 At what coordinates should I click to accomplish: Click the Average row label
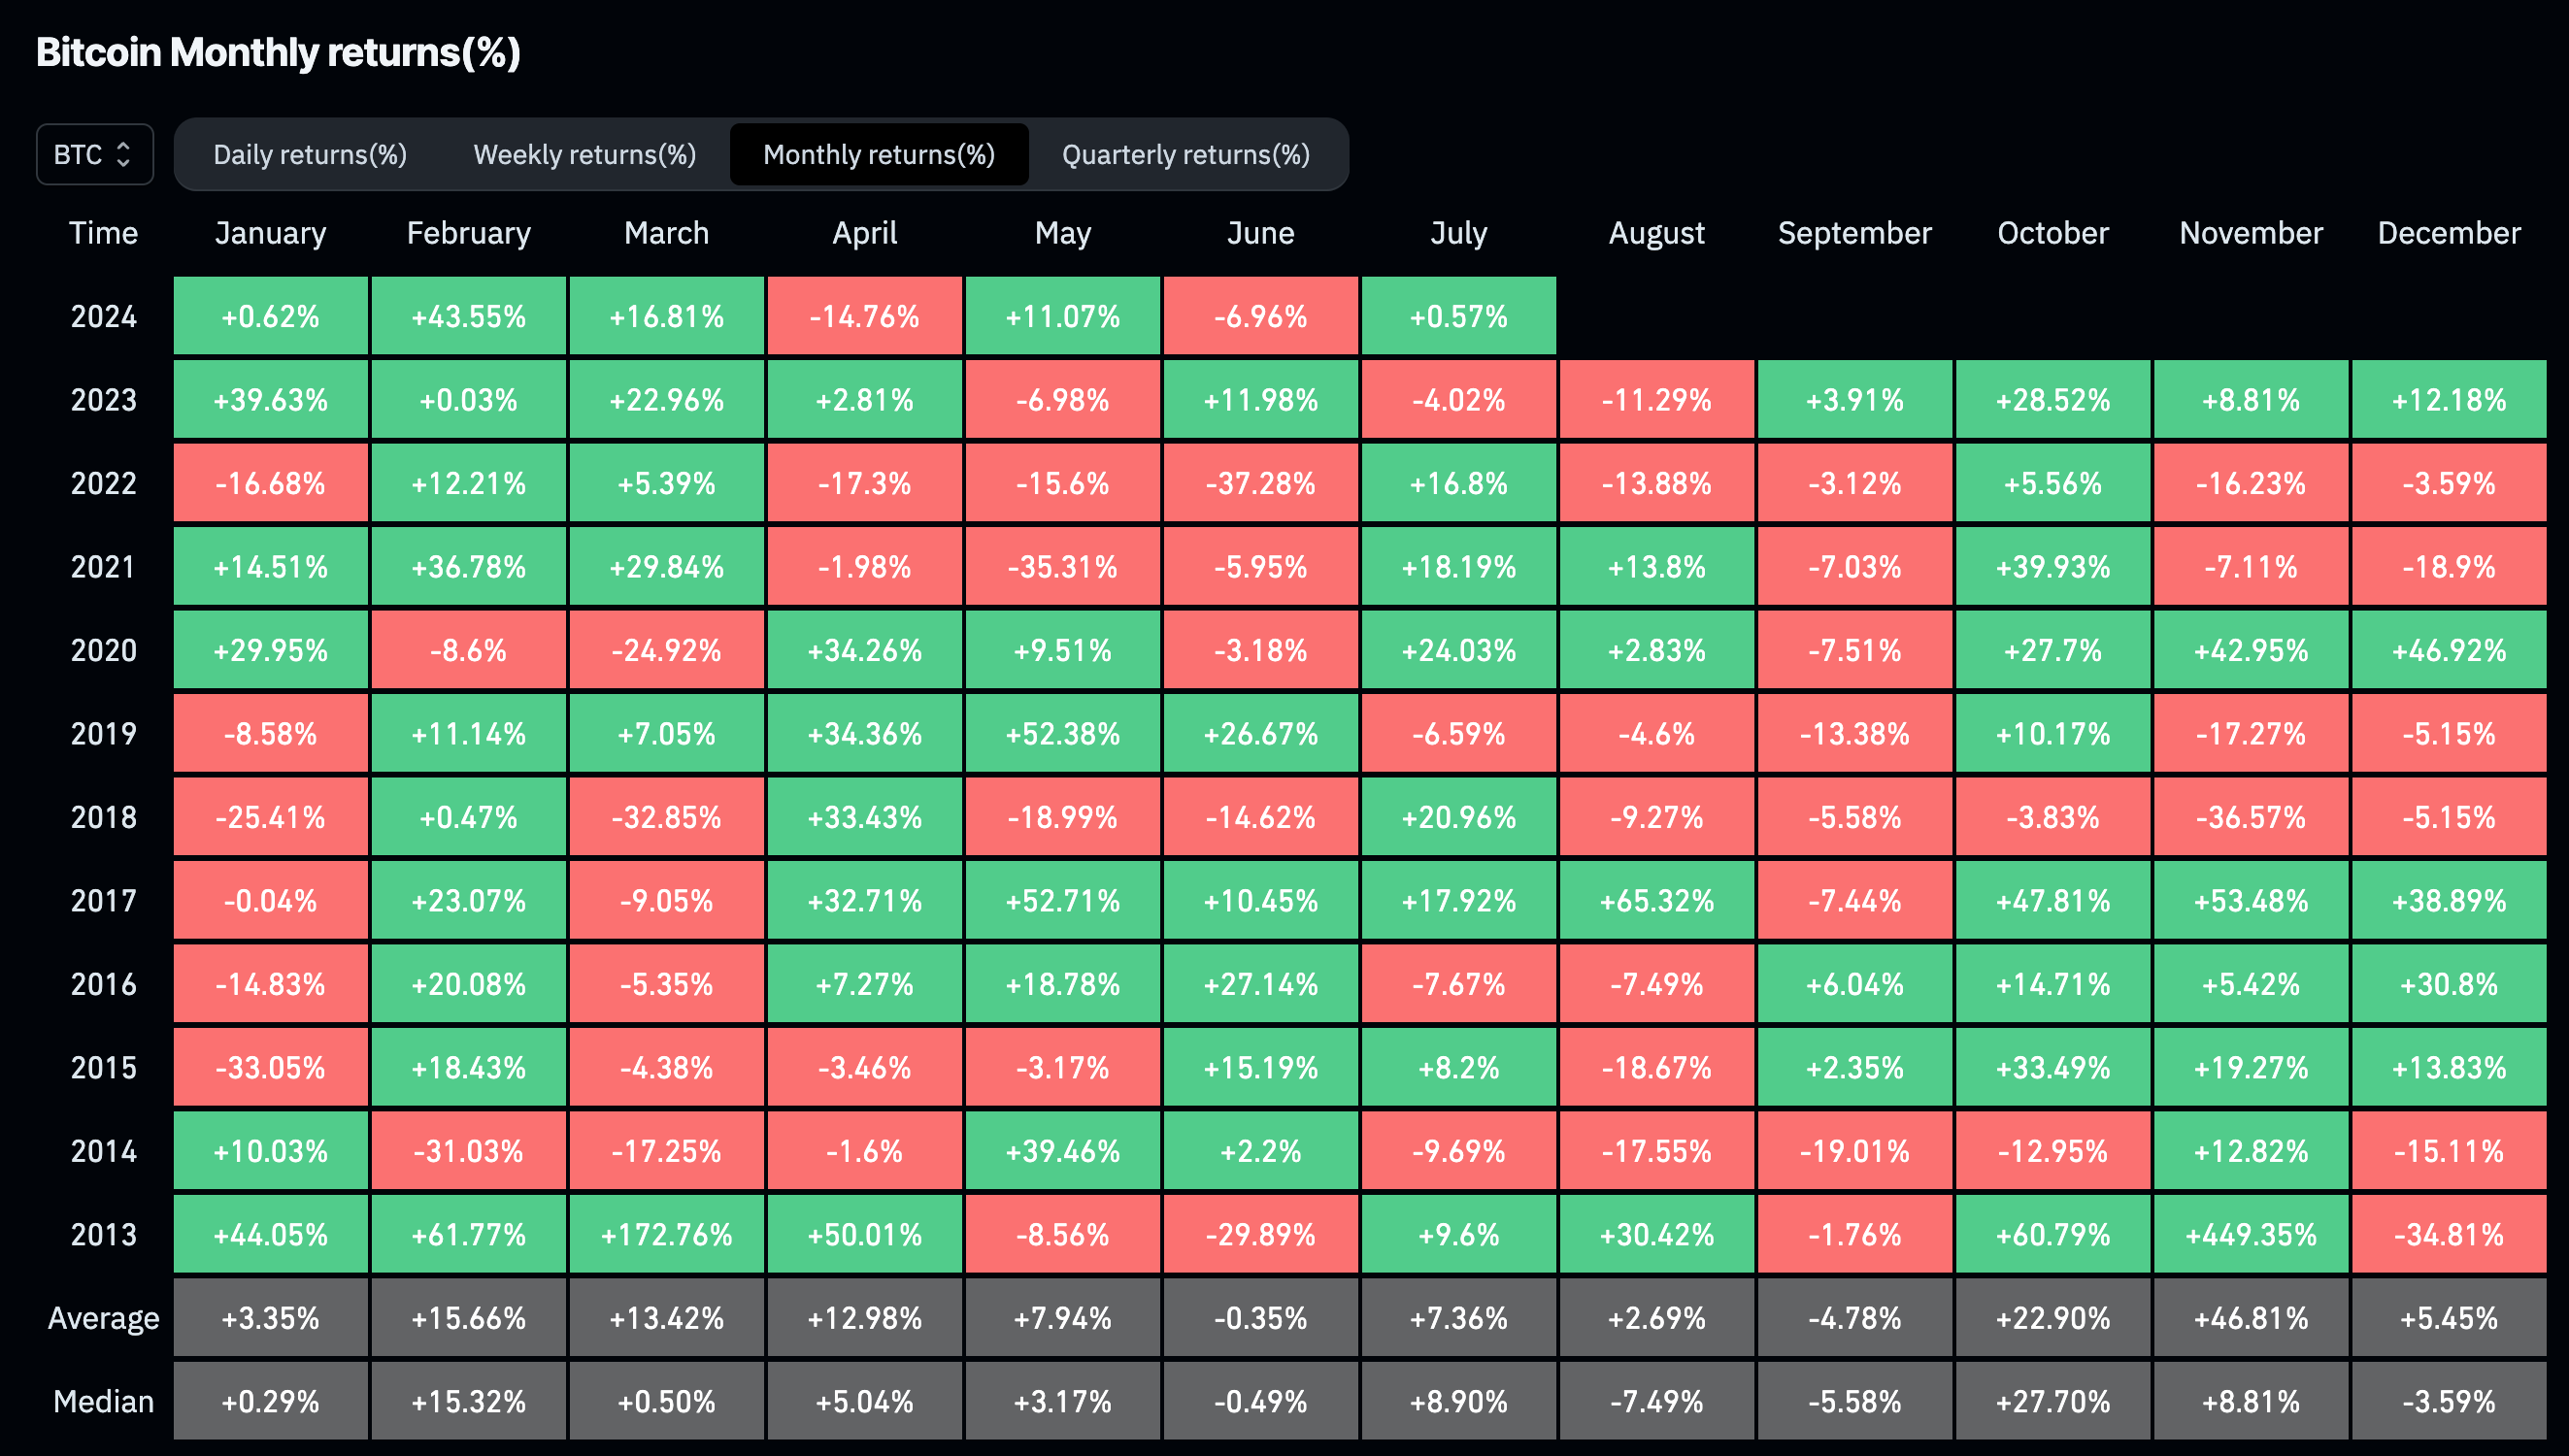pyautogui.click(x=103, y=1318)
